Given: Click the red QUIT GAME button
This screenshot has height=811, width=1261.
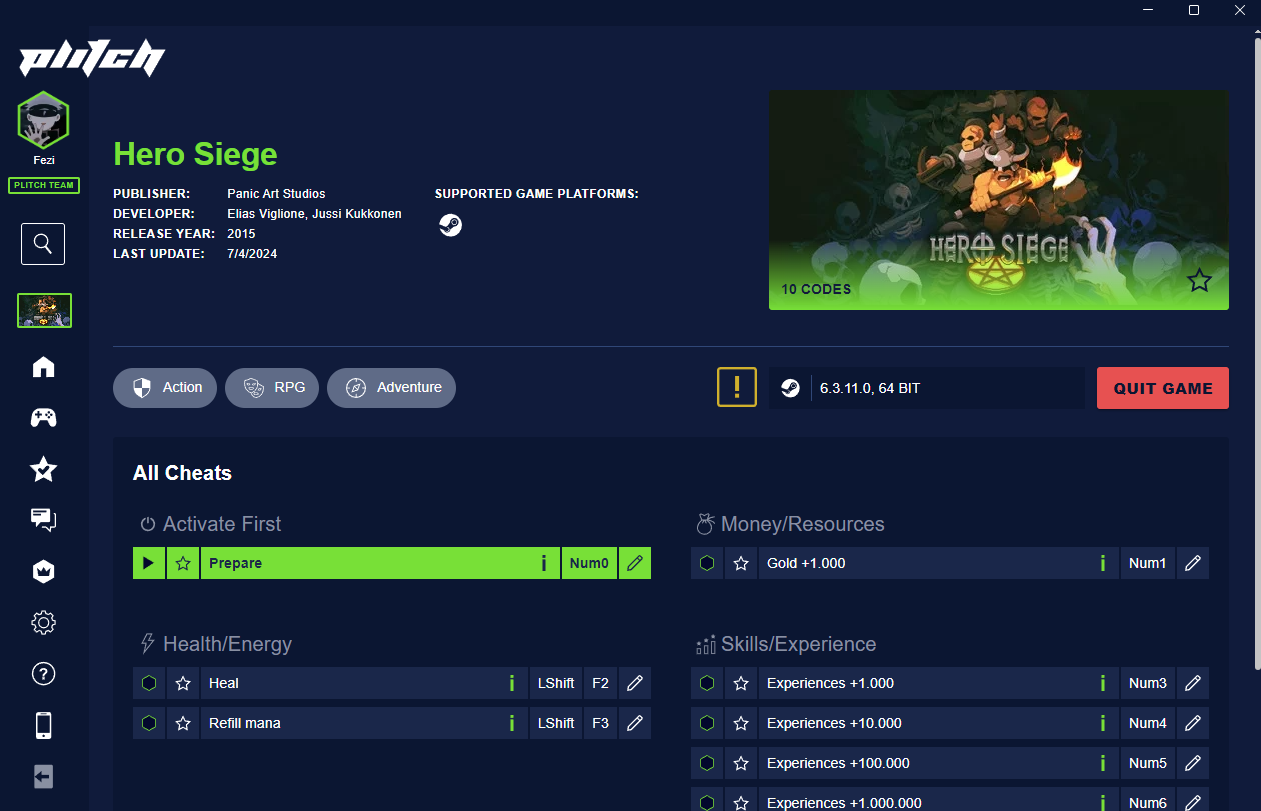Looking at the screenshot, I should [x=1163, y=388].
